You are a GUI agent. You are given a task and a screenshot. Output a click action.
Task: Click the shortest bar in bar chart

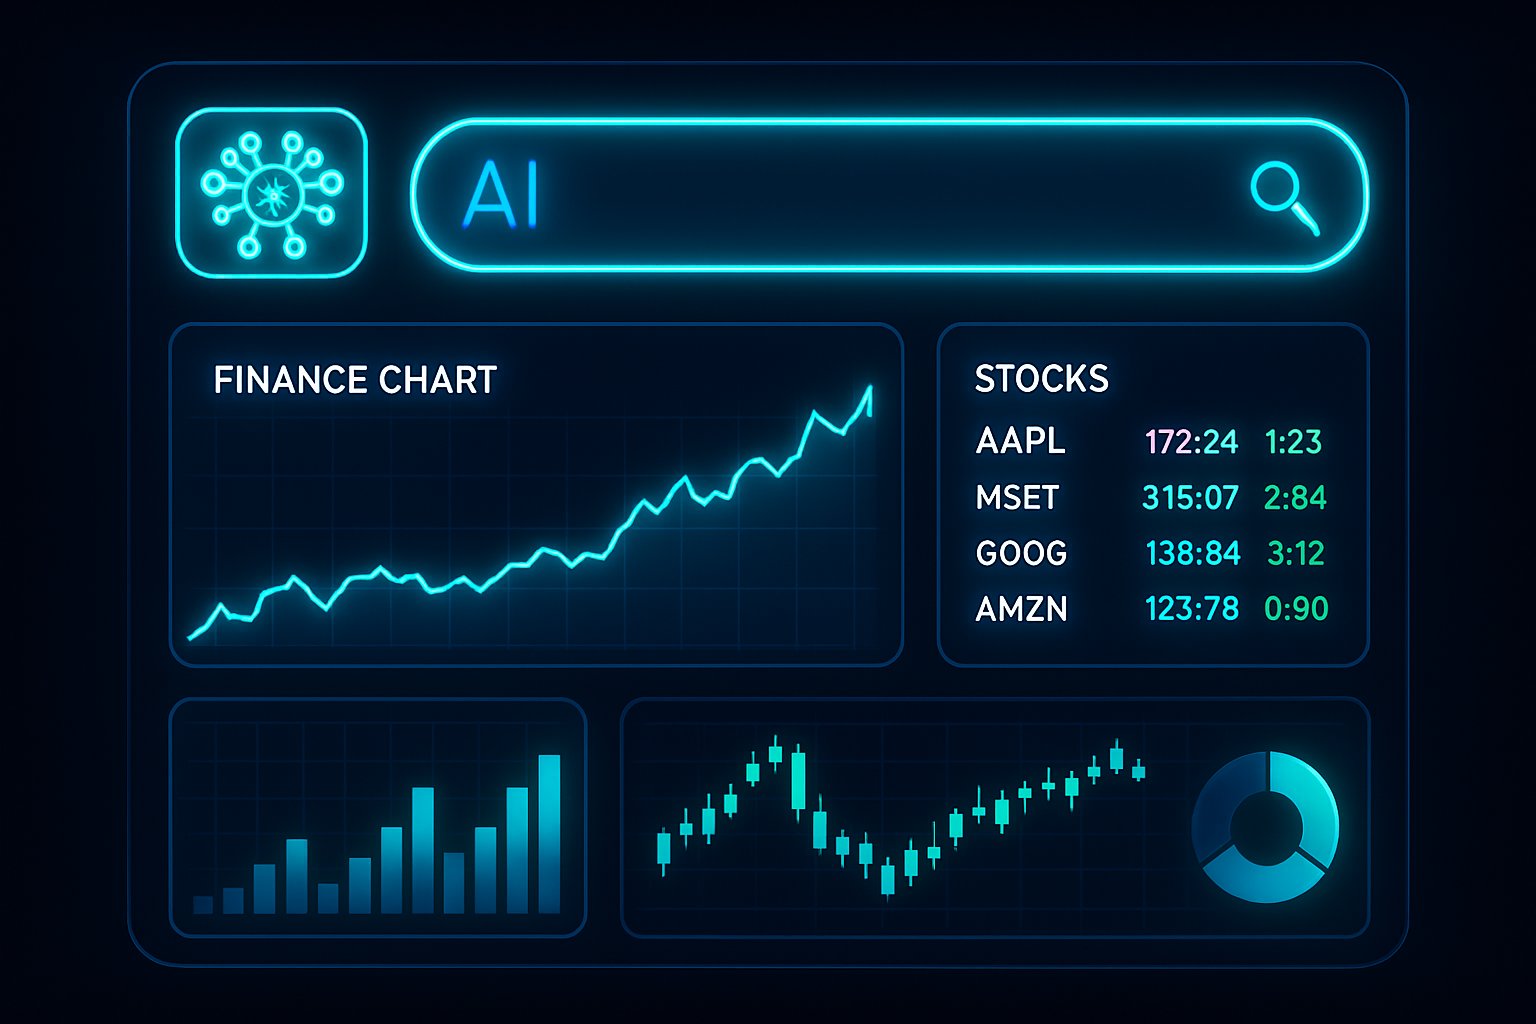click(203, 904)
